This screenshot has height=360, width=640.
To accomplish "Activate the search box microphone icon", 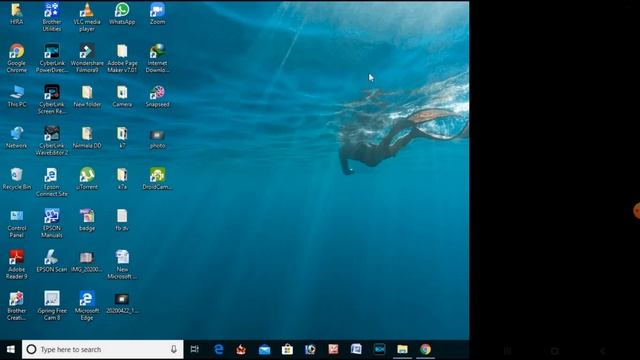I will (x=173, y=349).
